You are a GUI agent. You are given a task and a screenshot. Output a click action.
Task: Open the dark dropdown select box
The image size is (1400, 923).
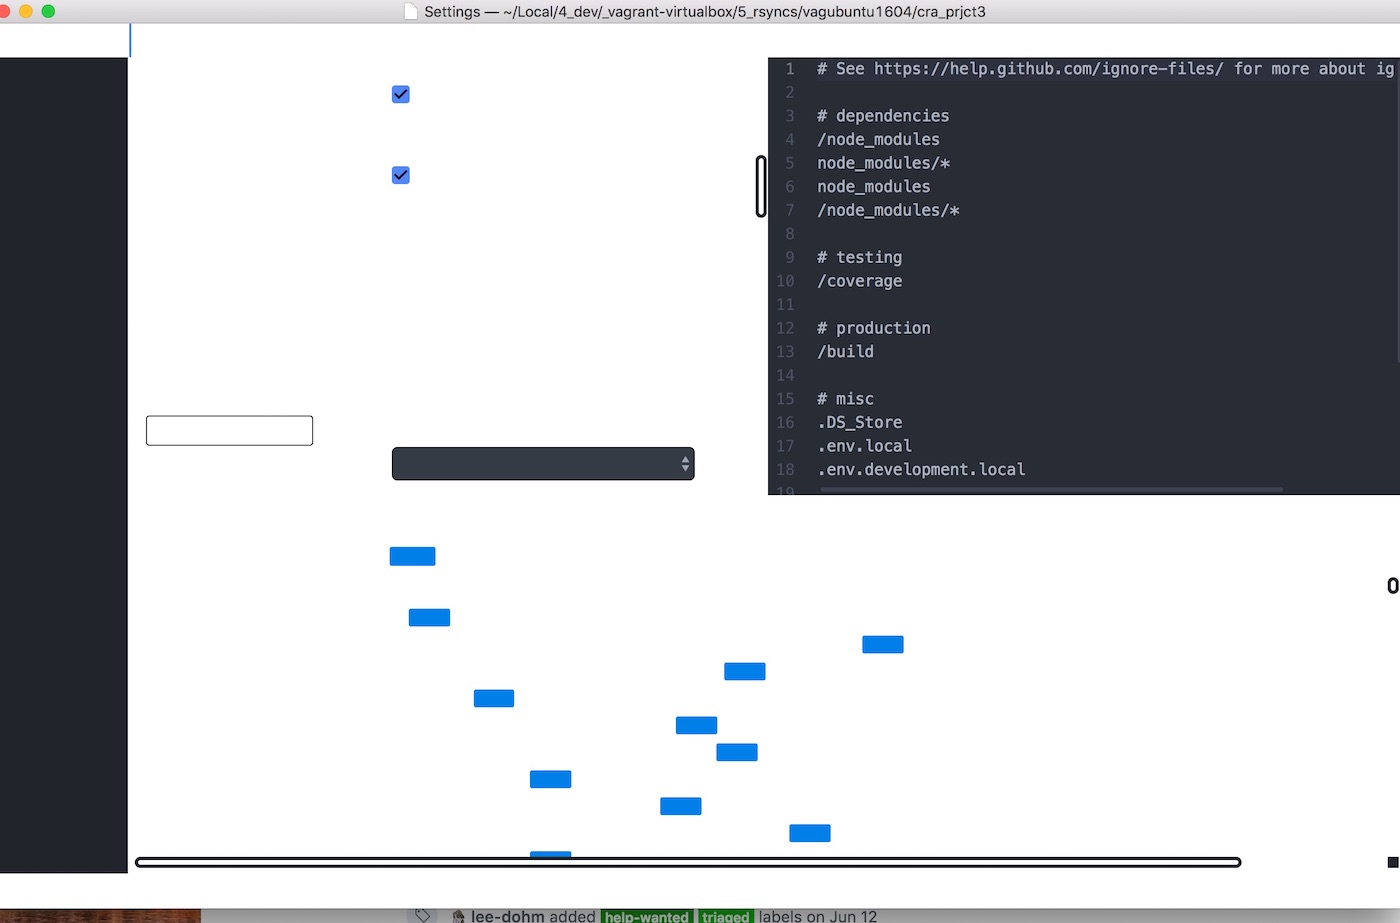point(543,463)
